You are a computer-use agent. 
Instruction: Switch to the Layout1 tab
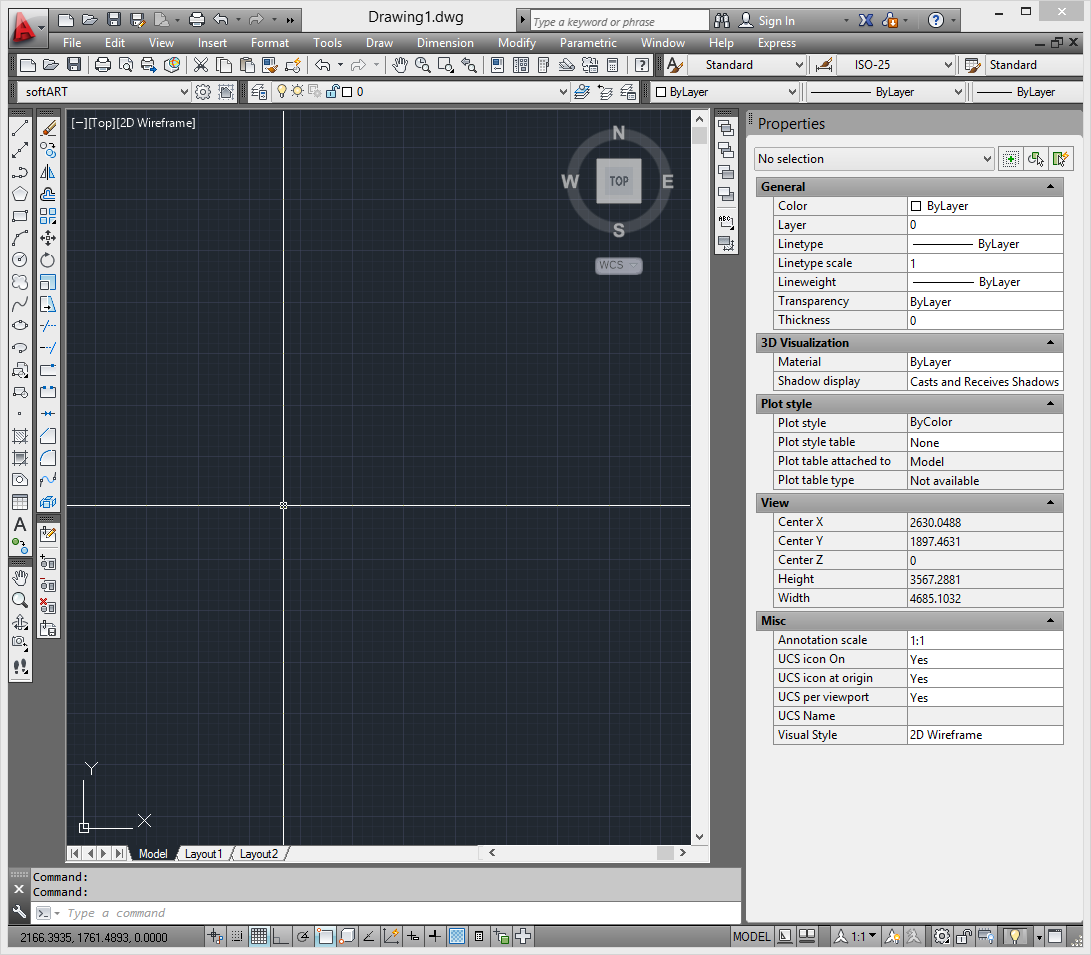203,853
